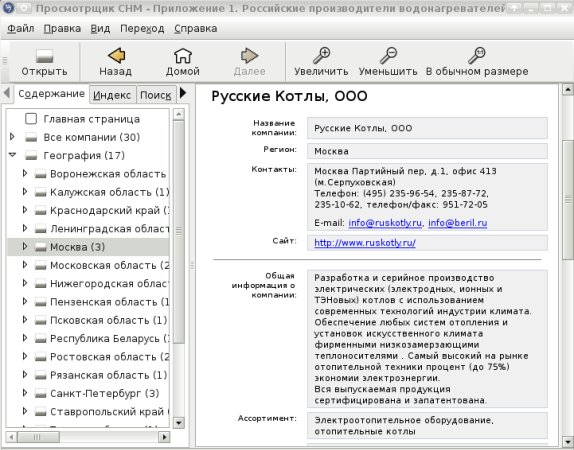Click the book icon beside Все компании (30)
This screenshot has height=450, width=574.
click(31, 137)
